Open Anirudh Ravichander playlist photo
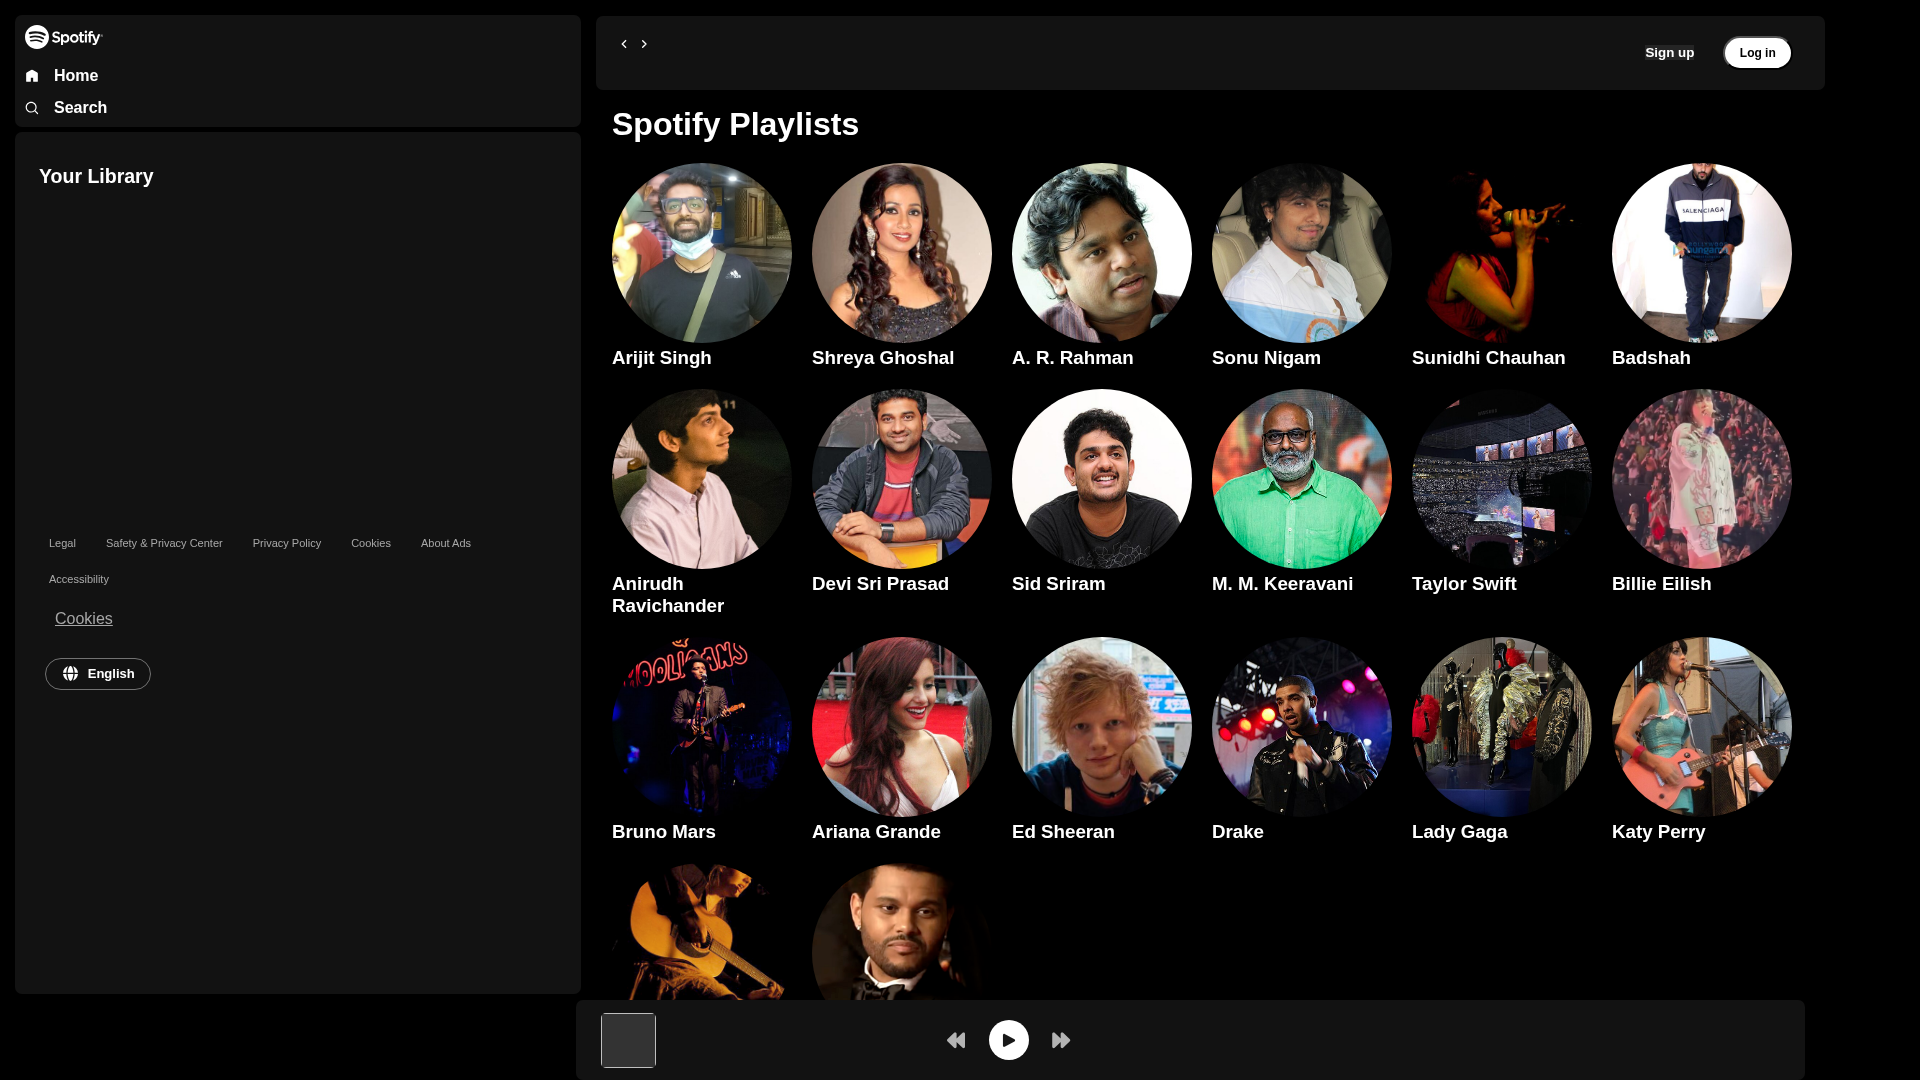 (x=702, y=479)
